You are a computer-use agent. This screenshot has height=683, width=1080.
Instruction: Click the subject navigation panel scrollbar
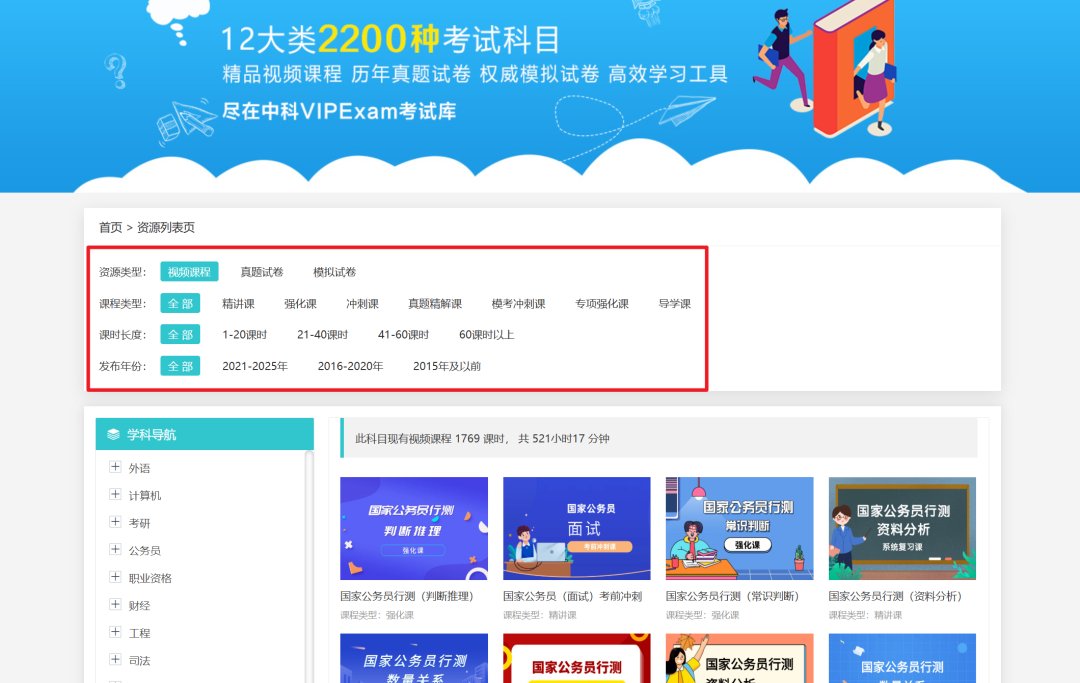(309, 567)
